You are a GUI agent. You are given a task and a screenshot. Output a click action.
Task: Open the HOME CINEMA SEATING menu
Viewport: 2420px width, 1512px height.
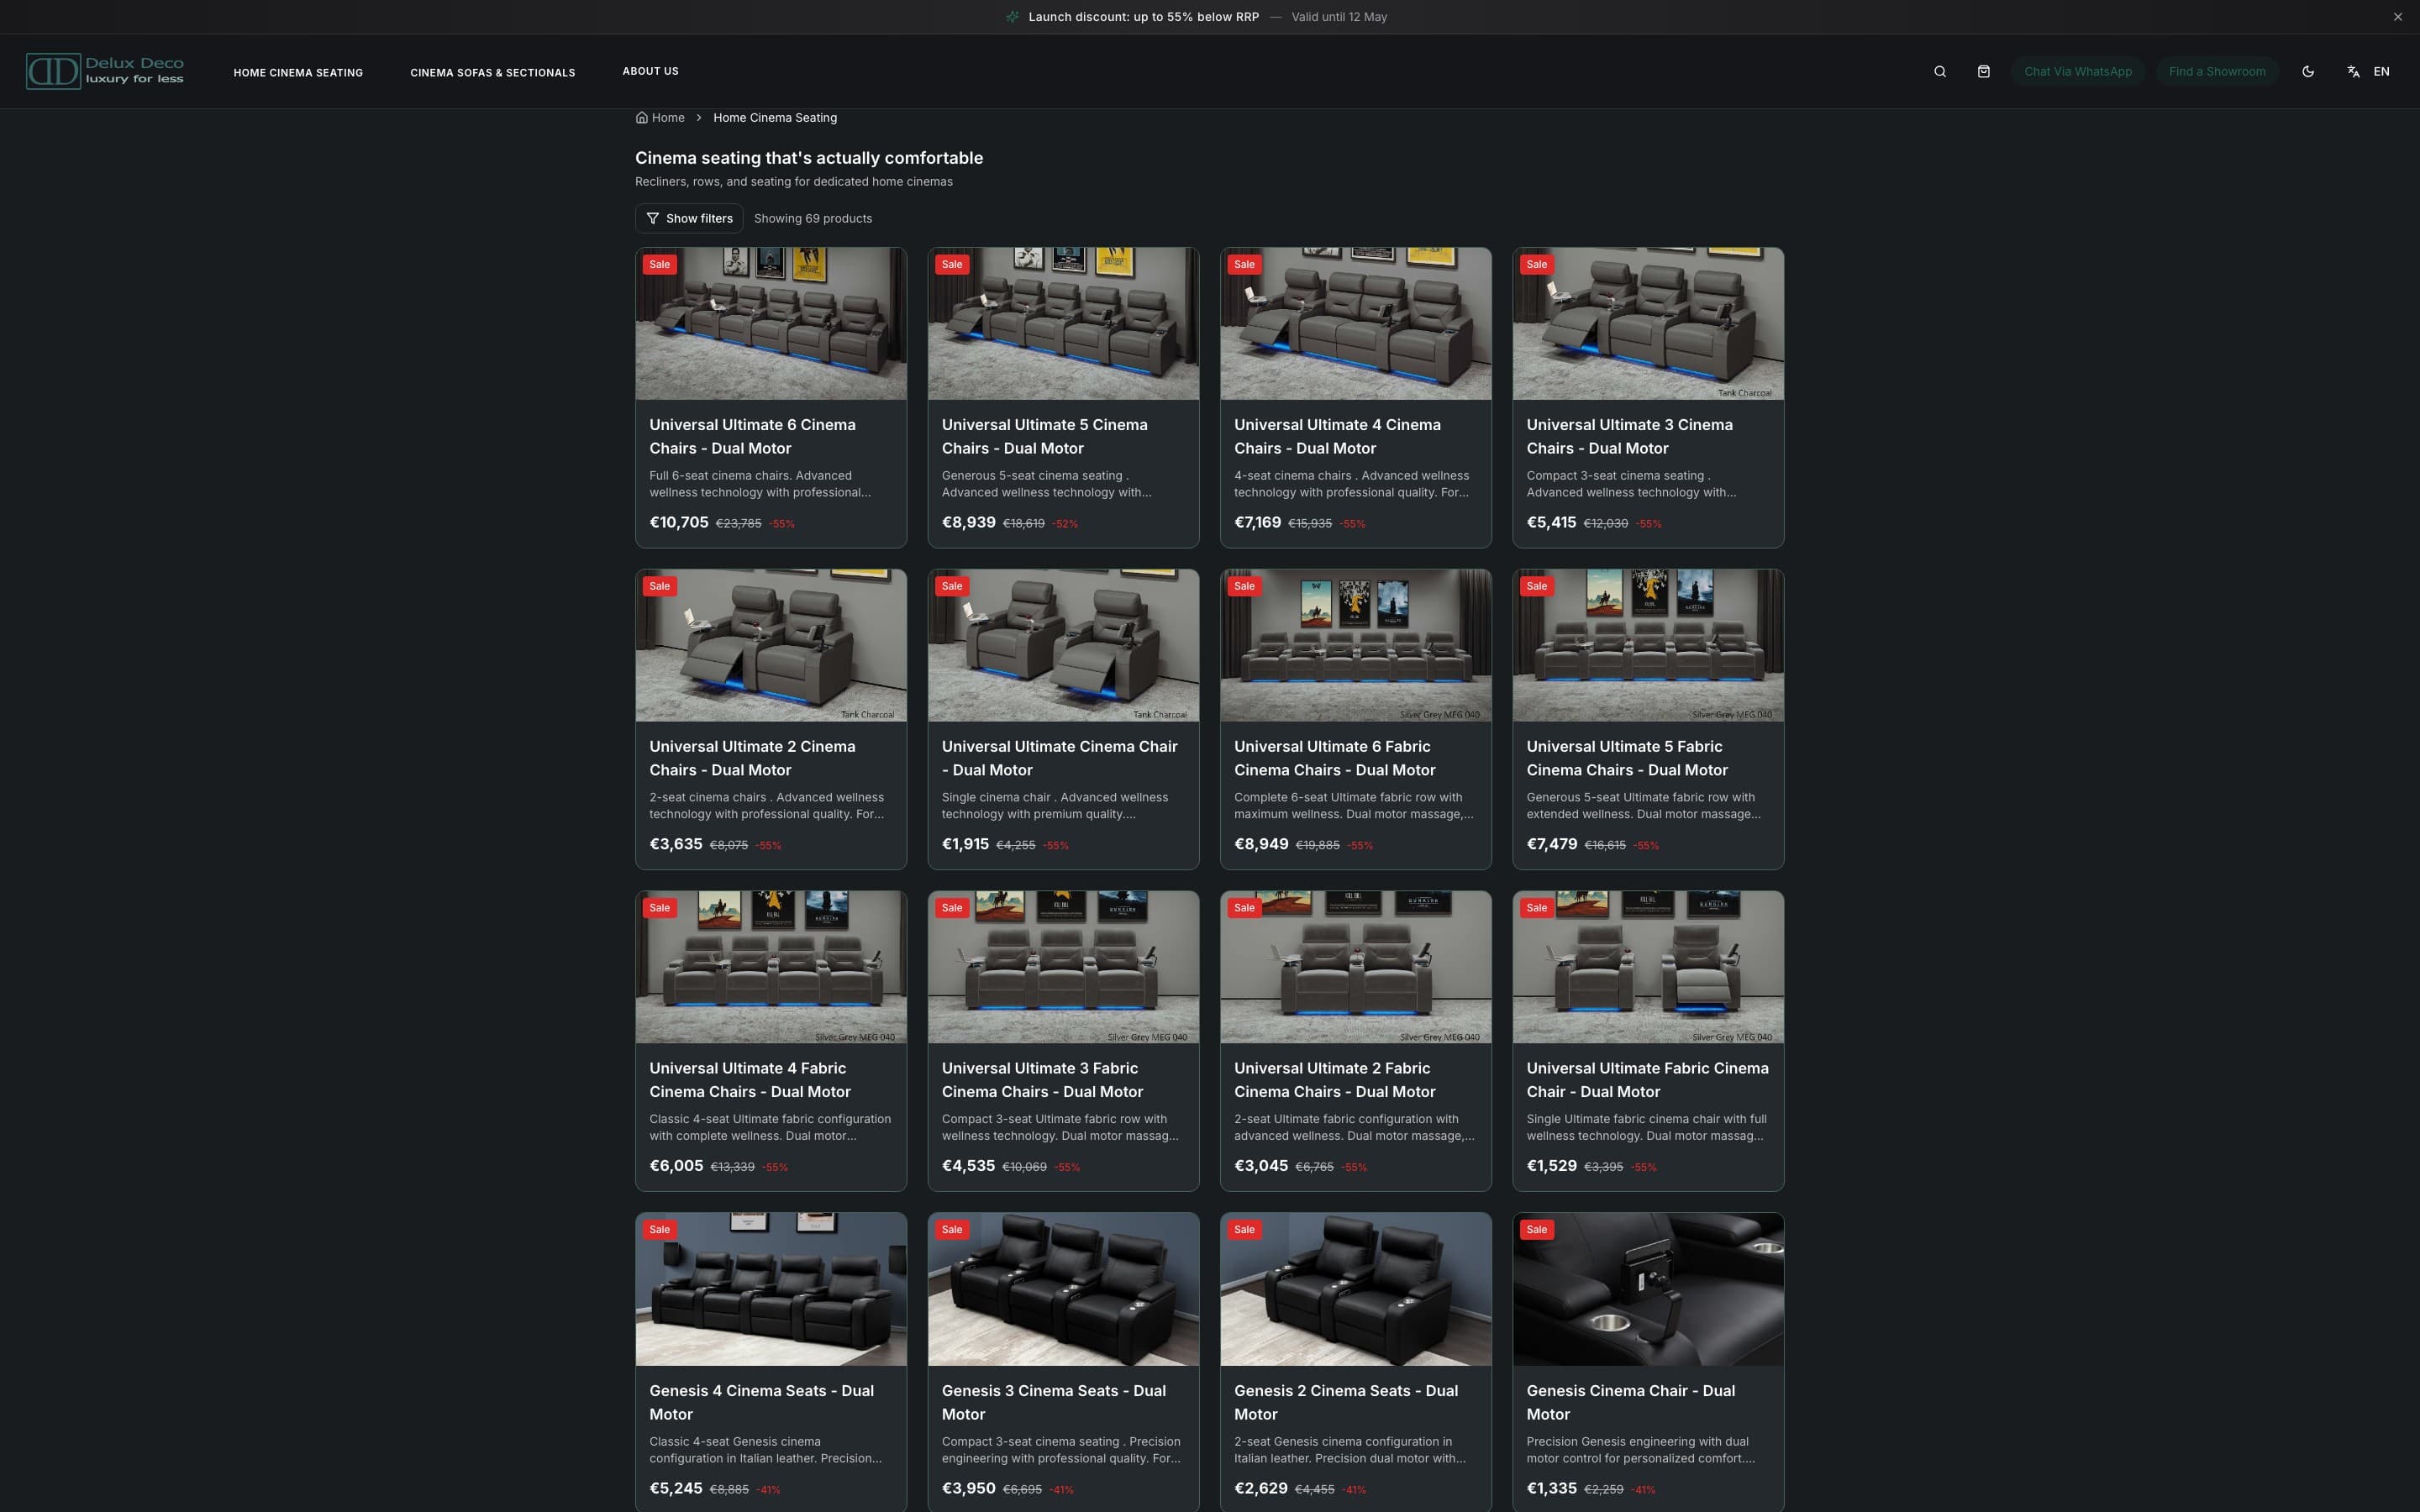point(298,72)
